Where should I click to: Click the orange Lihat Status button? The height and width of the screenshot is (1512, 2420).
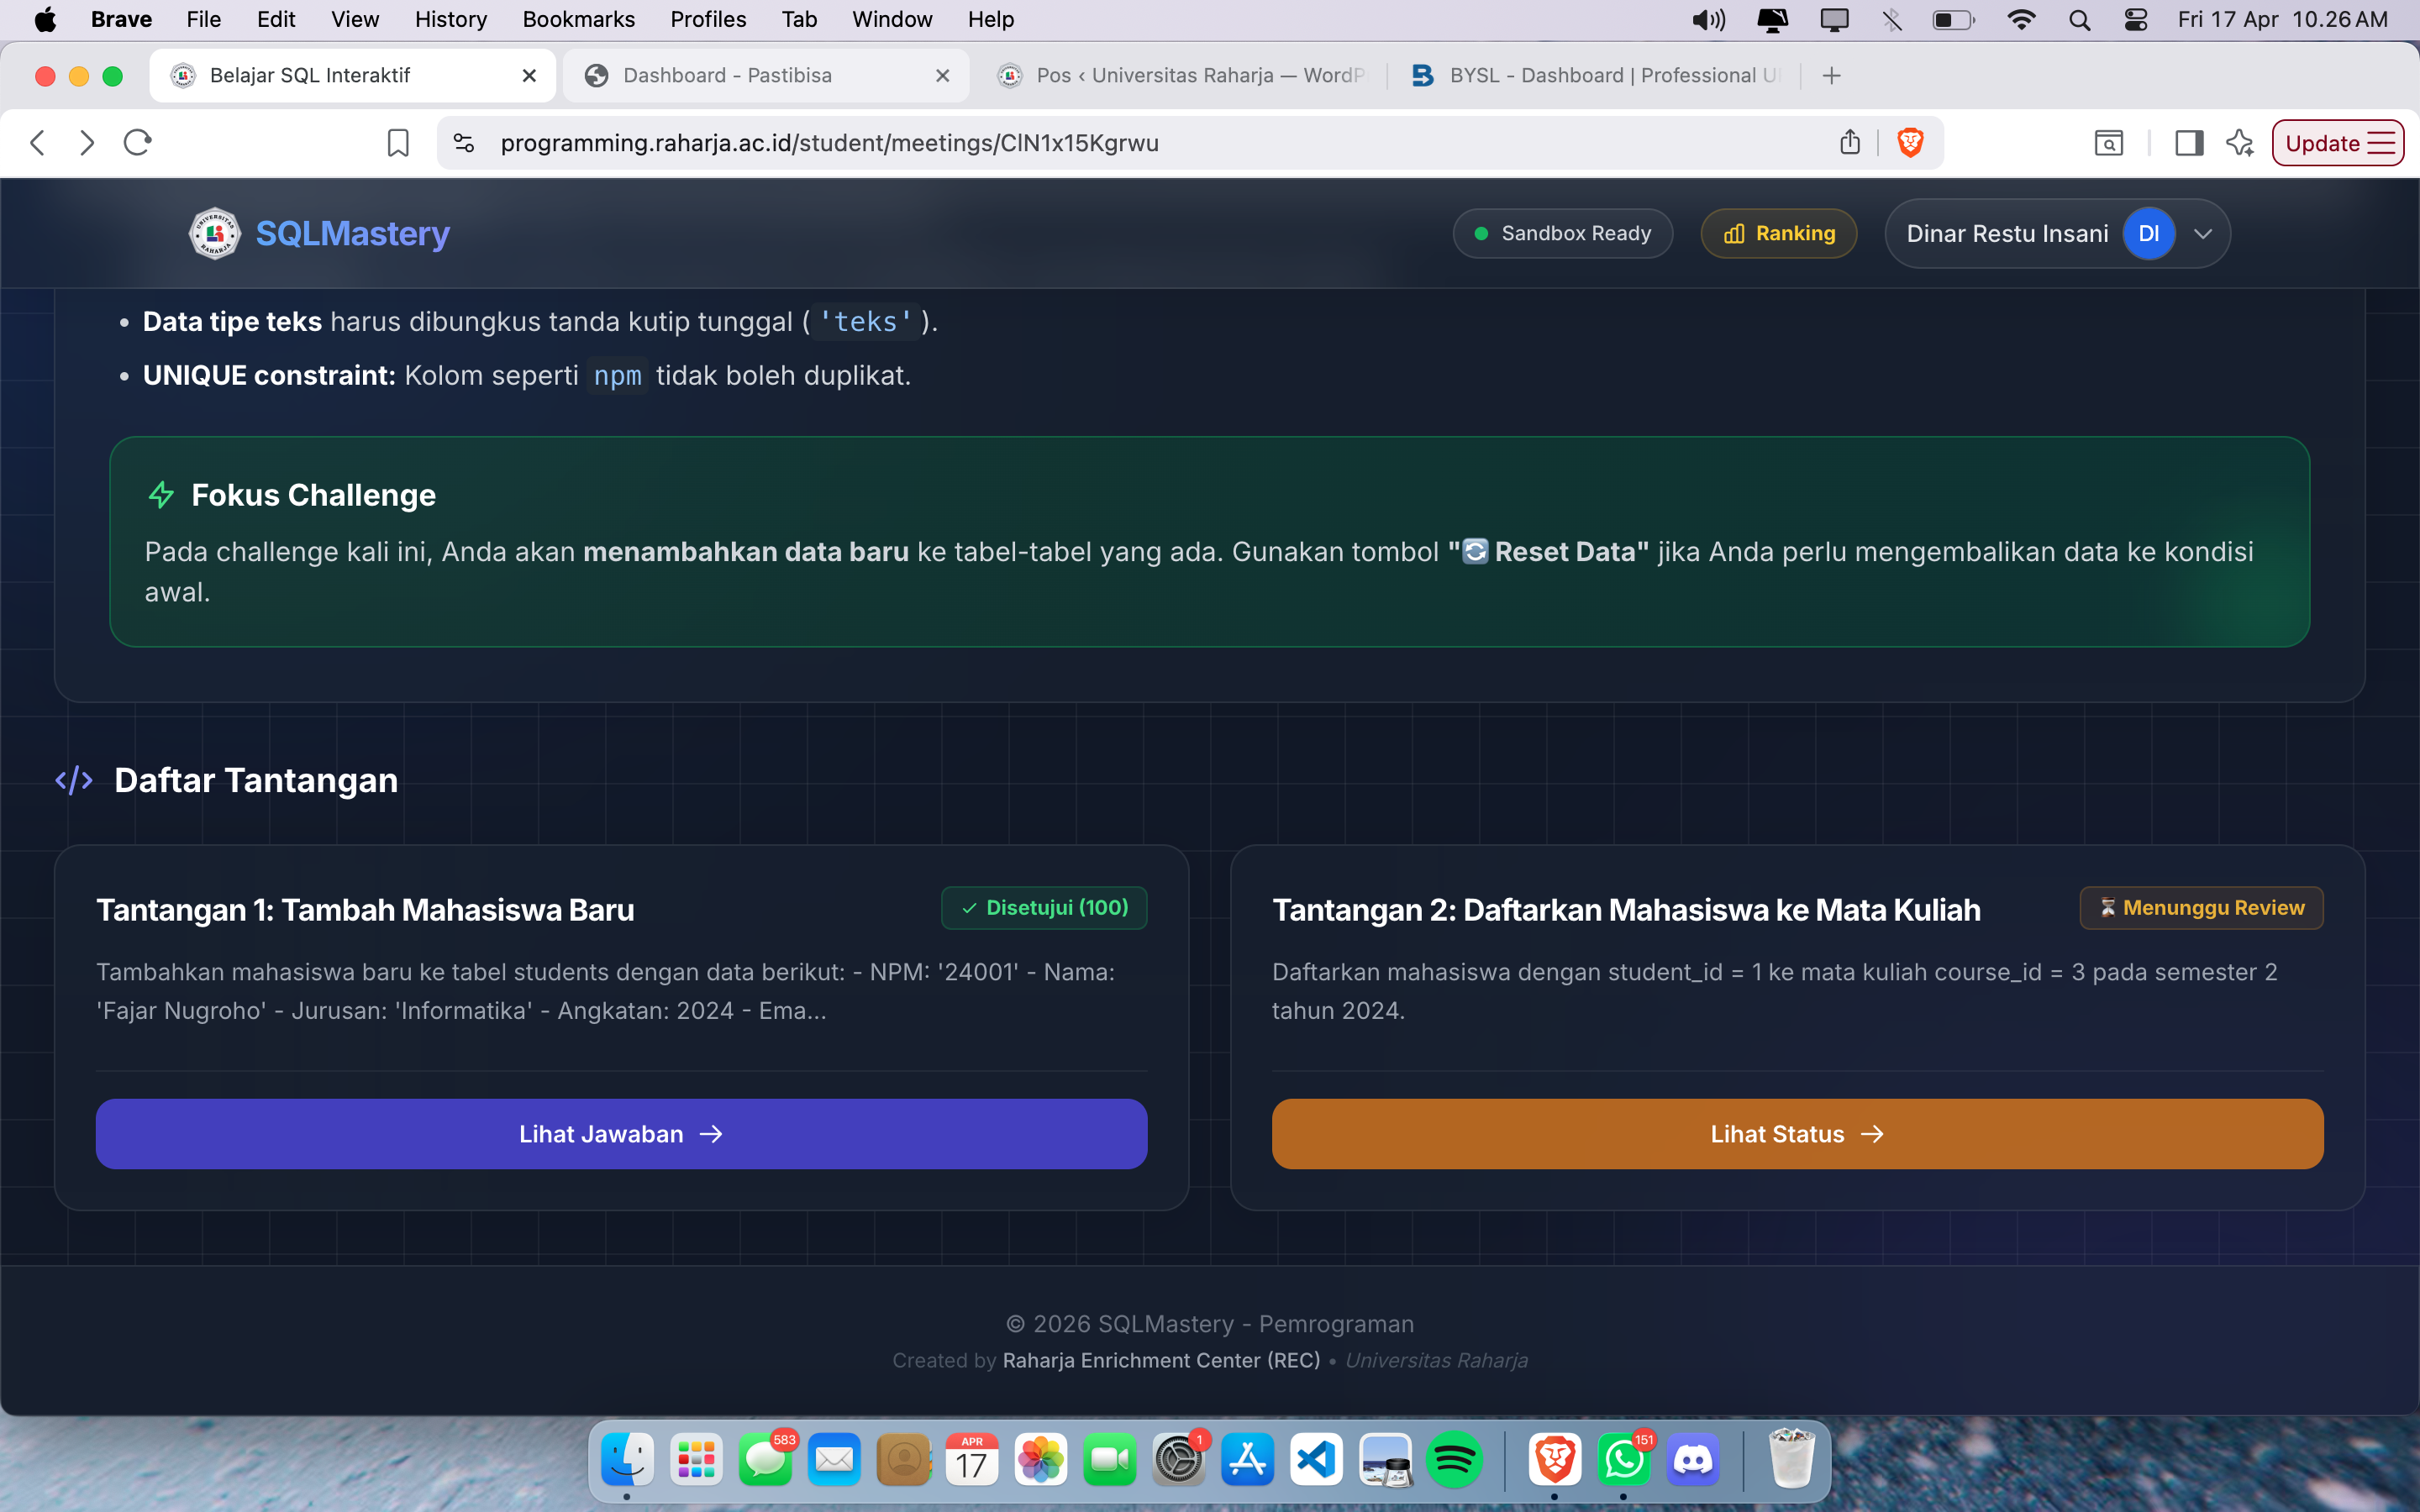[x=1797, y=1134]
